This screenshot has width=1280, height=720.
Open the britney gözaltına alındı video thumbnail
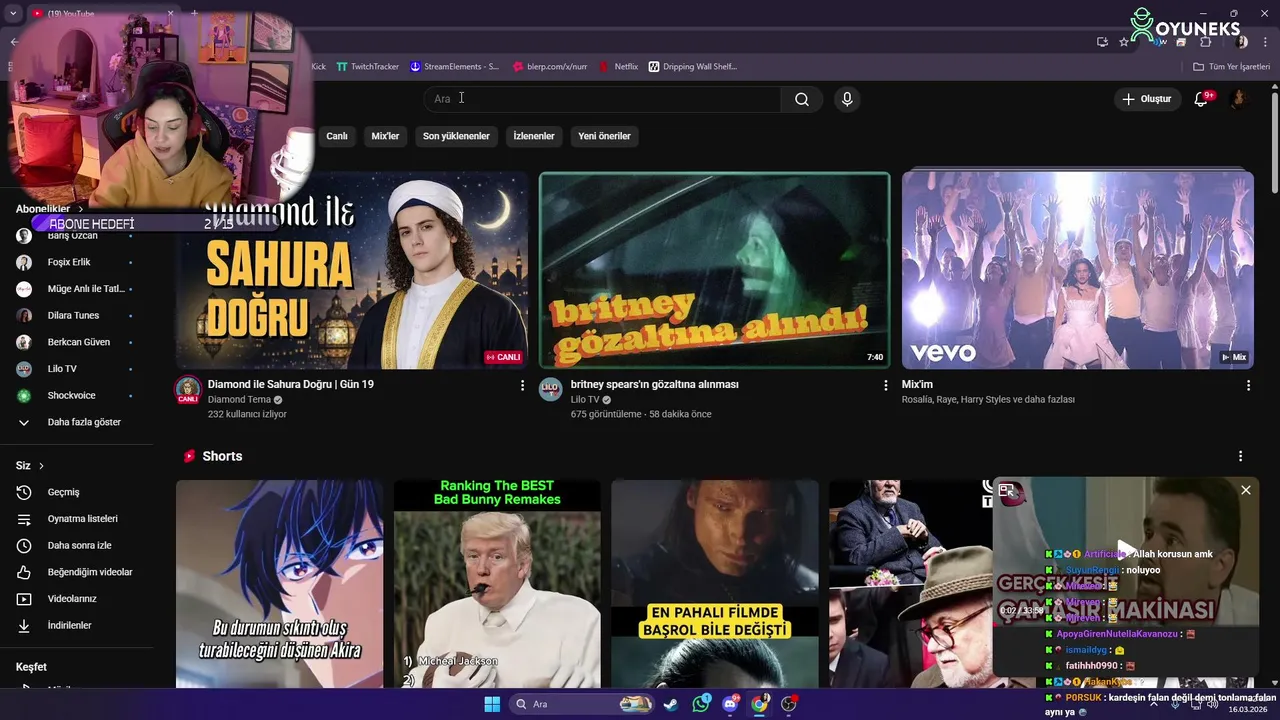coord(714,270)
